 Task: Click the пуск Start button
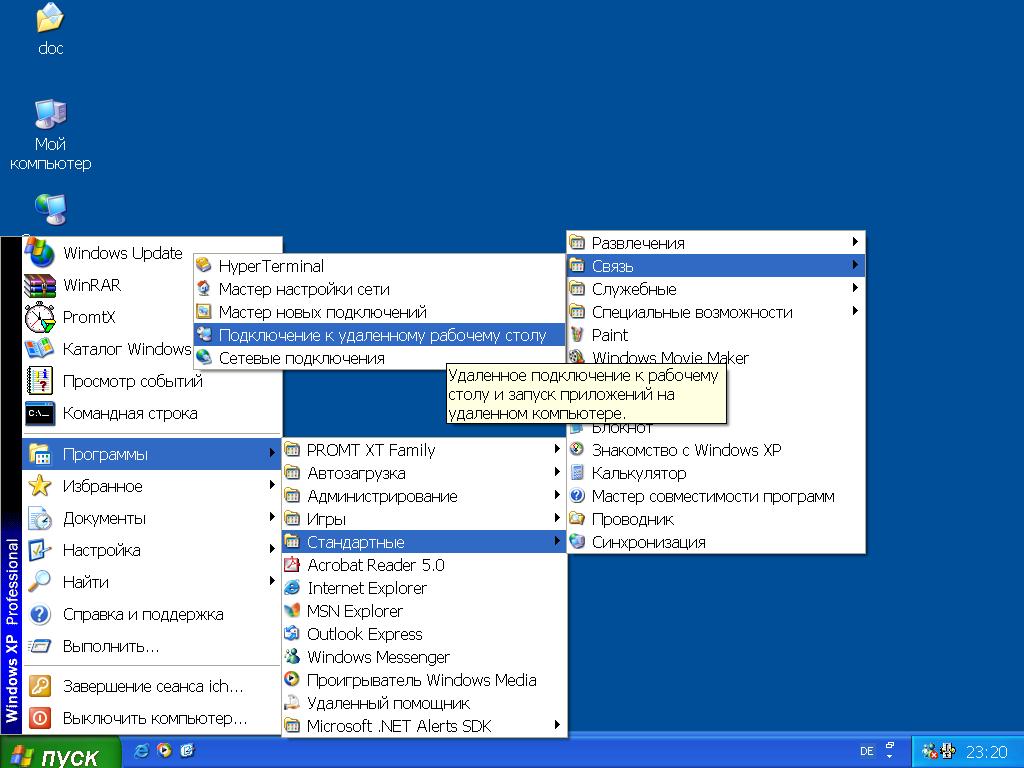60,753
